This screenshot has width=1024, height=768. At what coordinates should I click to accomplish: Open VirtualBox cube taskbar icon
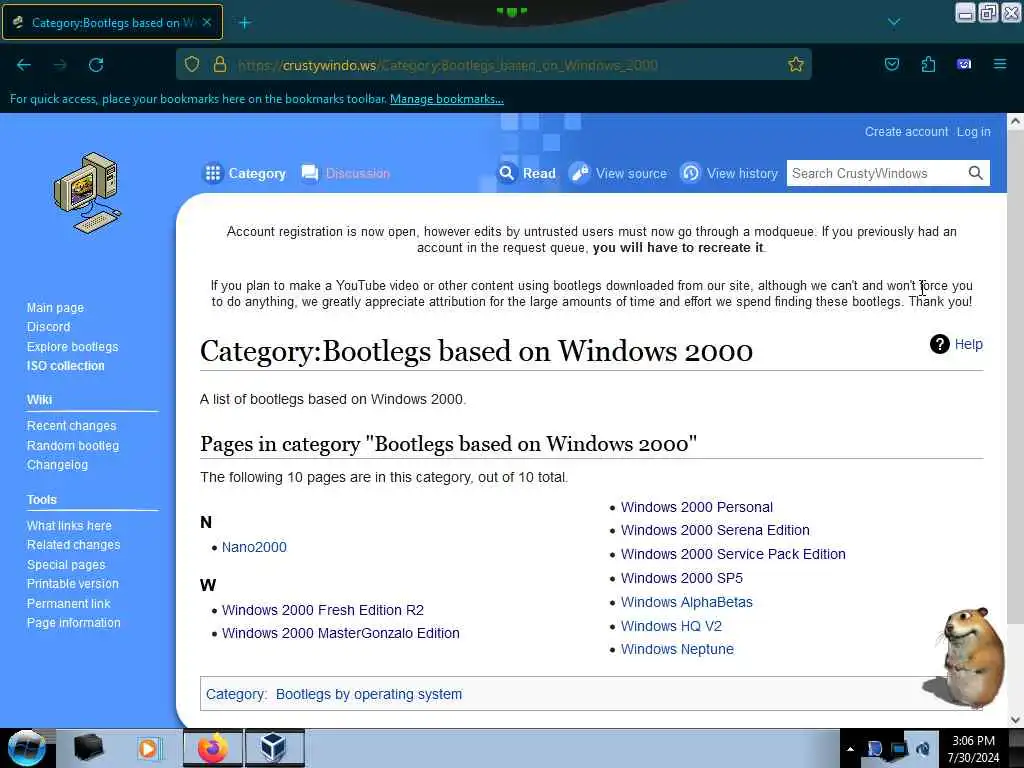point(274,748)
